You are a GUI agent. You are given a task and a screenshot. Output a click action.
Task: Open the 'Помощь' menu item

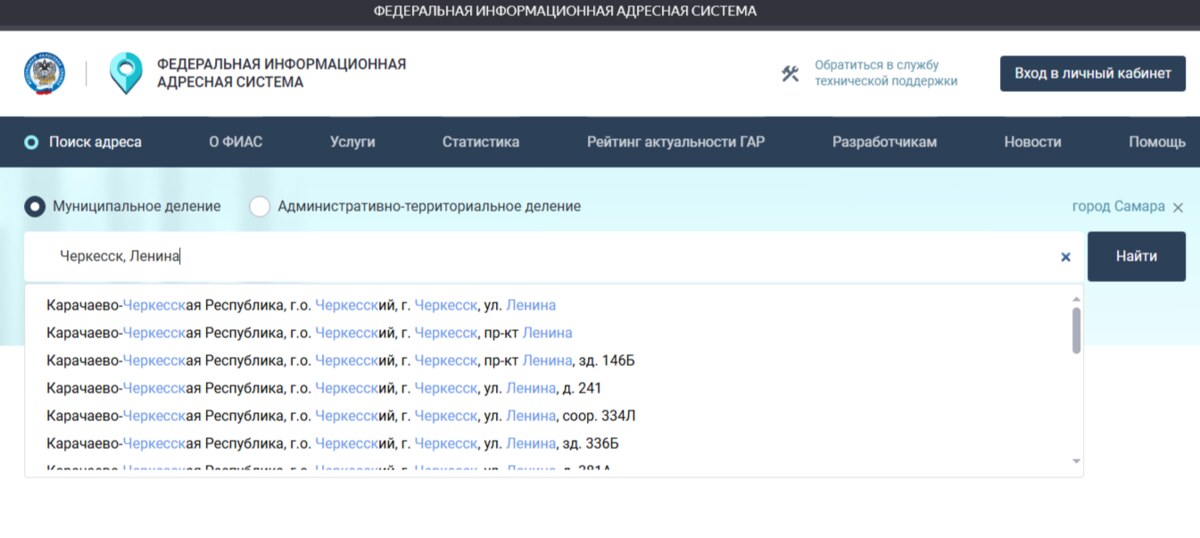pyautogui.click(x=1157, y=142)
